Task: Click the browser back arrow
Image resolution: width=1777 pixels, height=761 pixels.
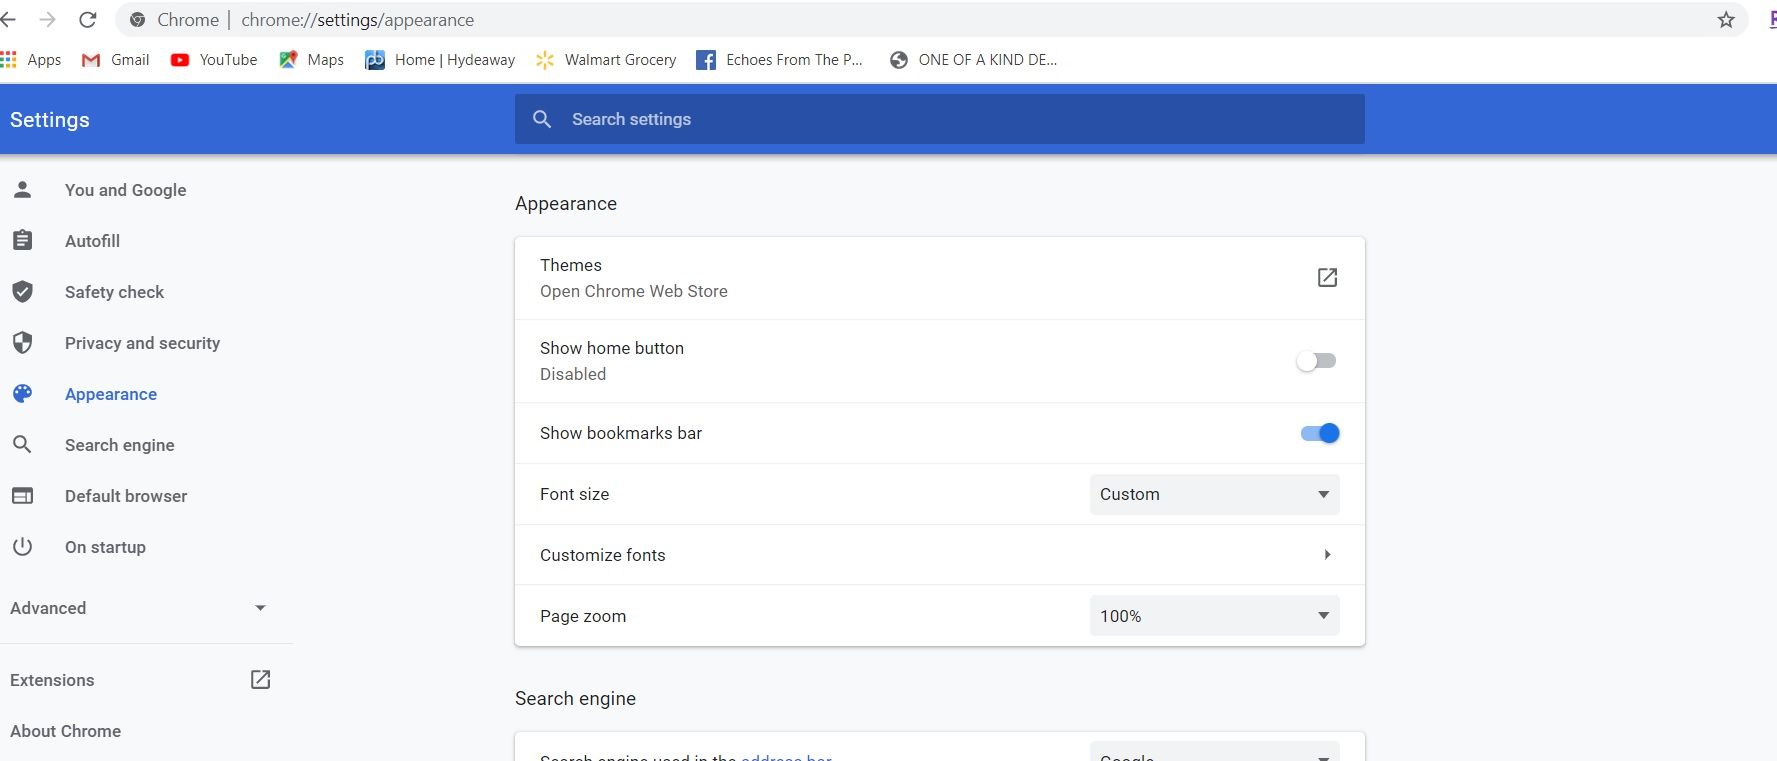Action: [8, 20]
